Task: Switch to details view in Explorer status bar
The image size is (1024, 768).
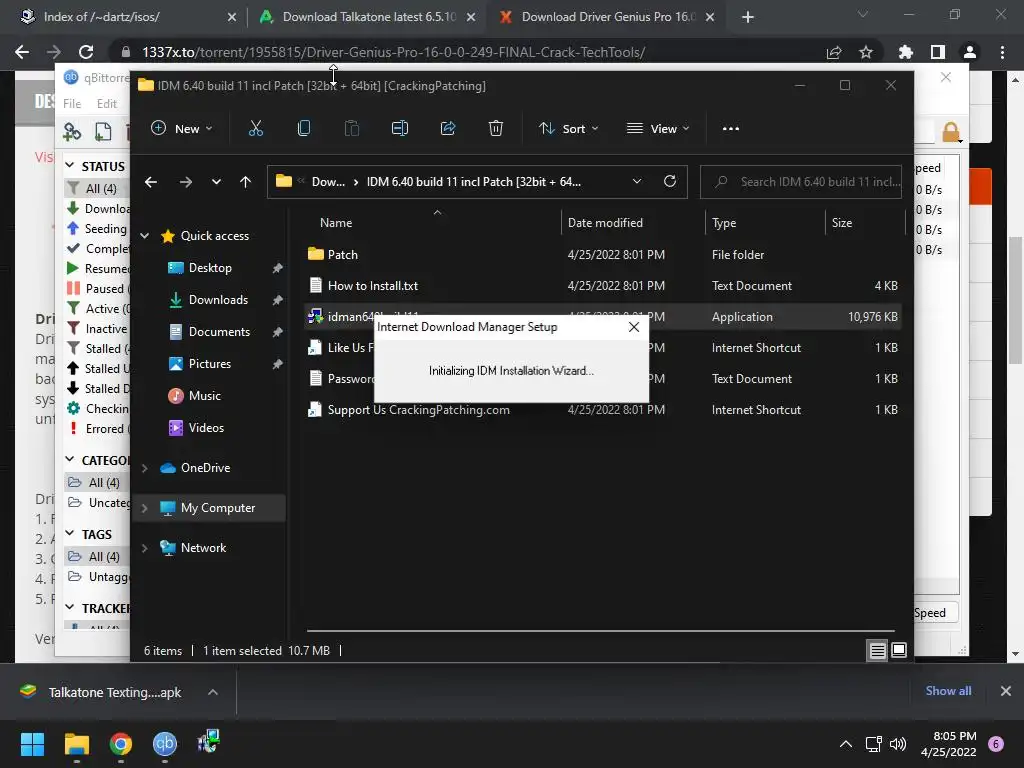Action: 877,650
